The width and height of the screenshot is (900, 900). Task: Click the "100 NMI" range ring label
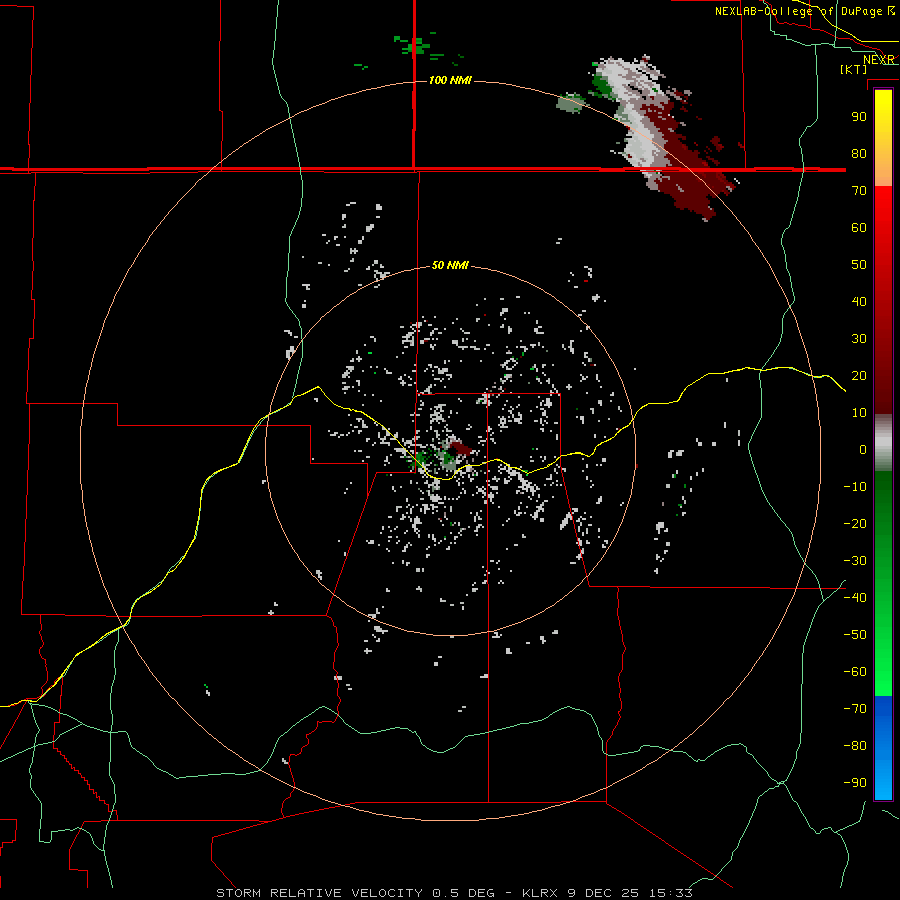coord(450,80)
